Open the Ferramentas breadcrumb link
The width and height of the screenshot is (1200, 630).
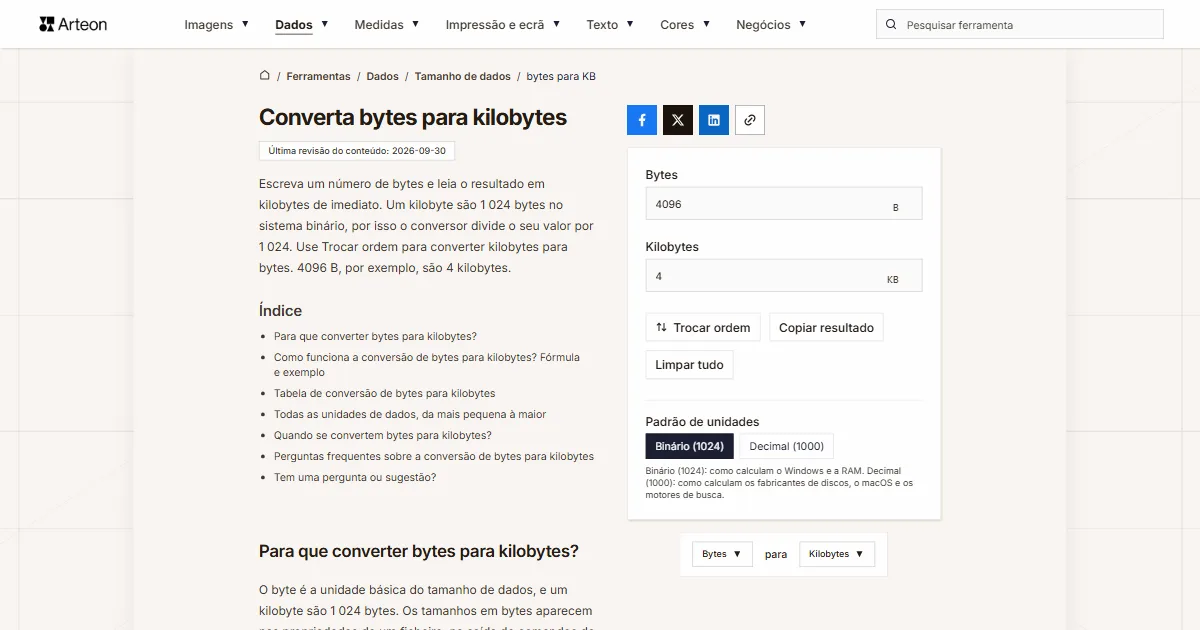(x=318, y=76)
